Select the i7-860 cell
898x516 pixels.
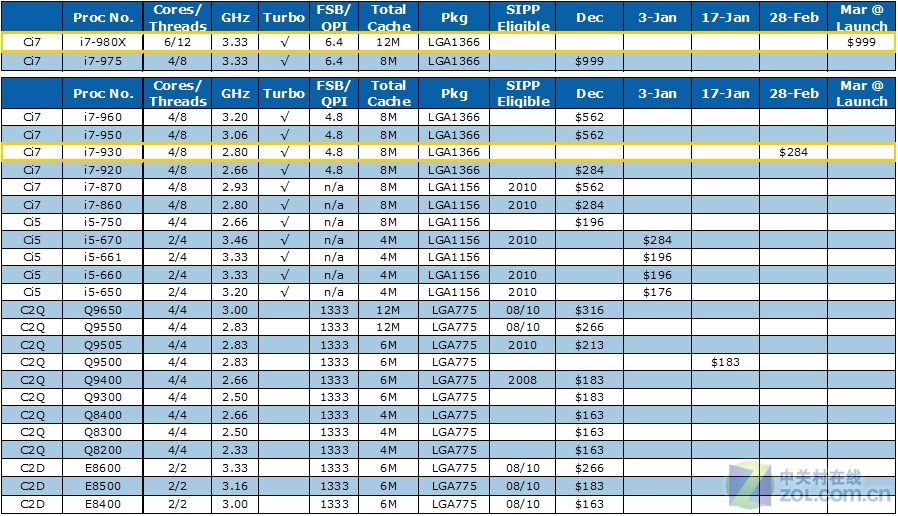click(103, 205)
